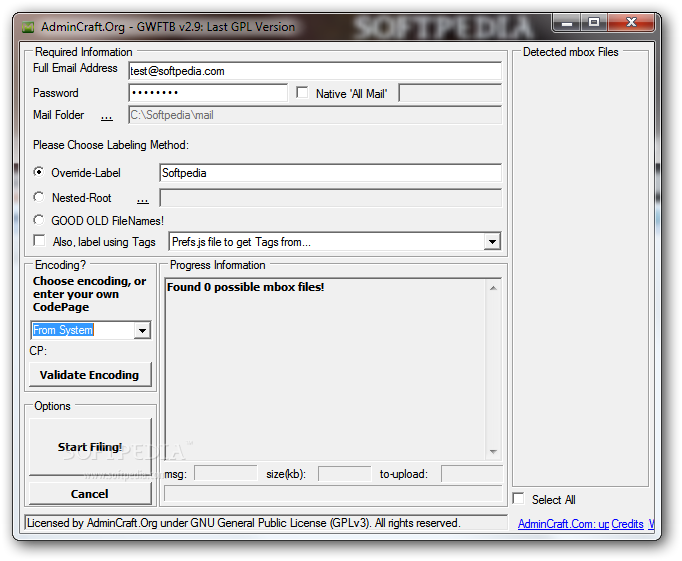
Task: Expand the From System encoding dropdown
Action: 142,331
